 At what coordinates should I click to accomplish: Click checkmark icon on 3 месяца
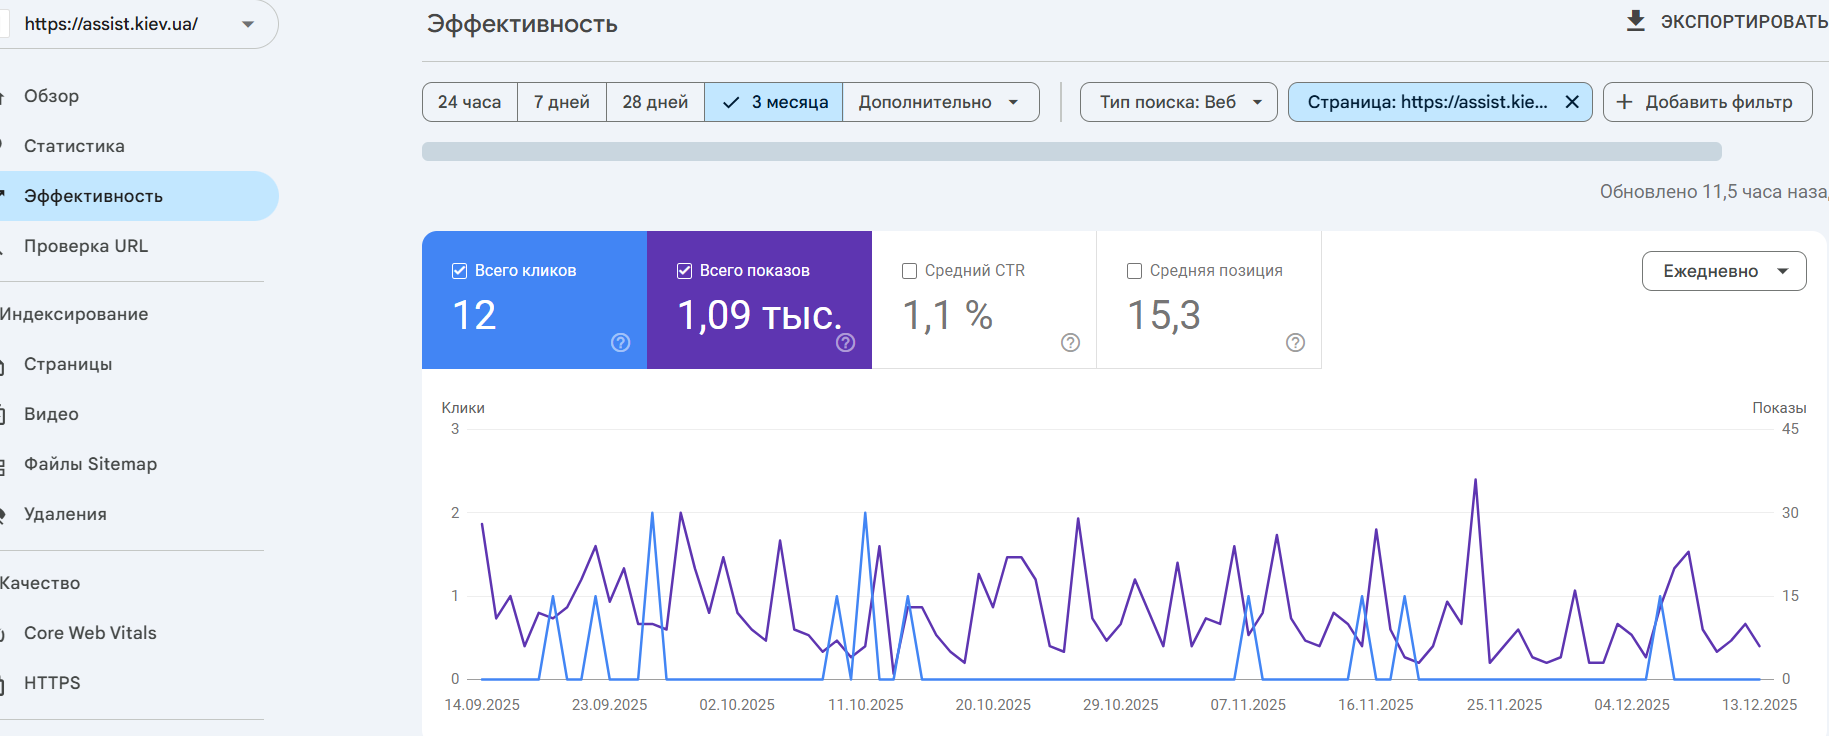[x=731, y=102]
